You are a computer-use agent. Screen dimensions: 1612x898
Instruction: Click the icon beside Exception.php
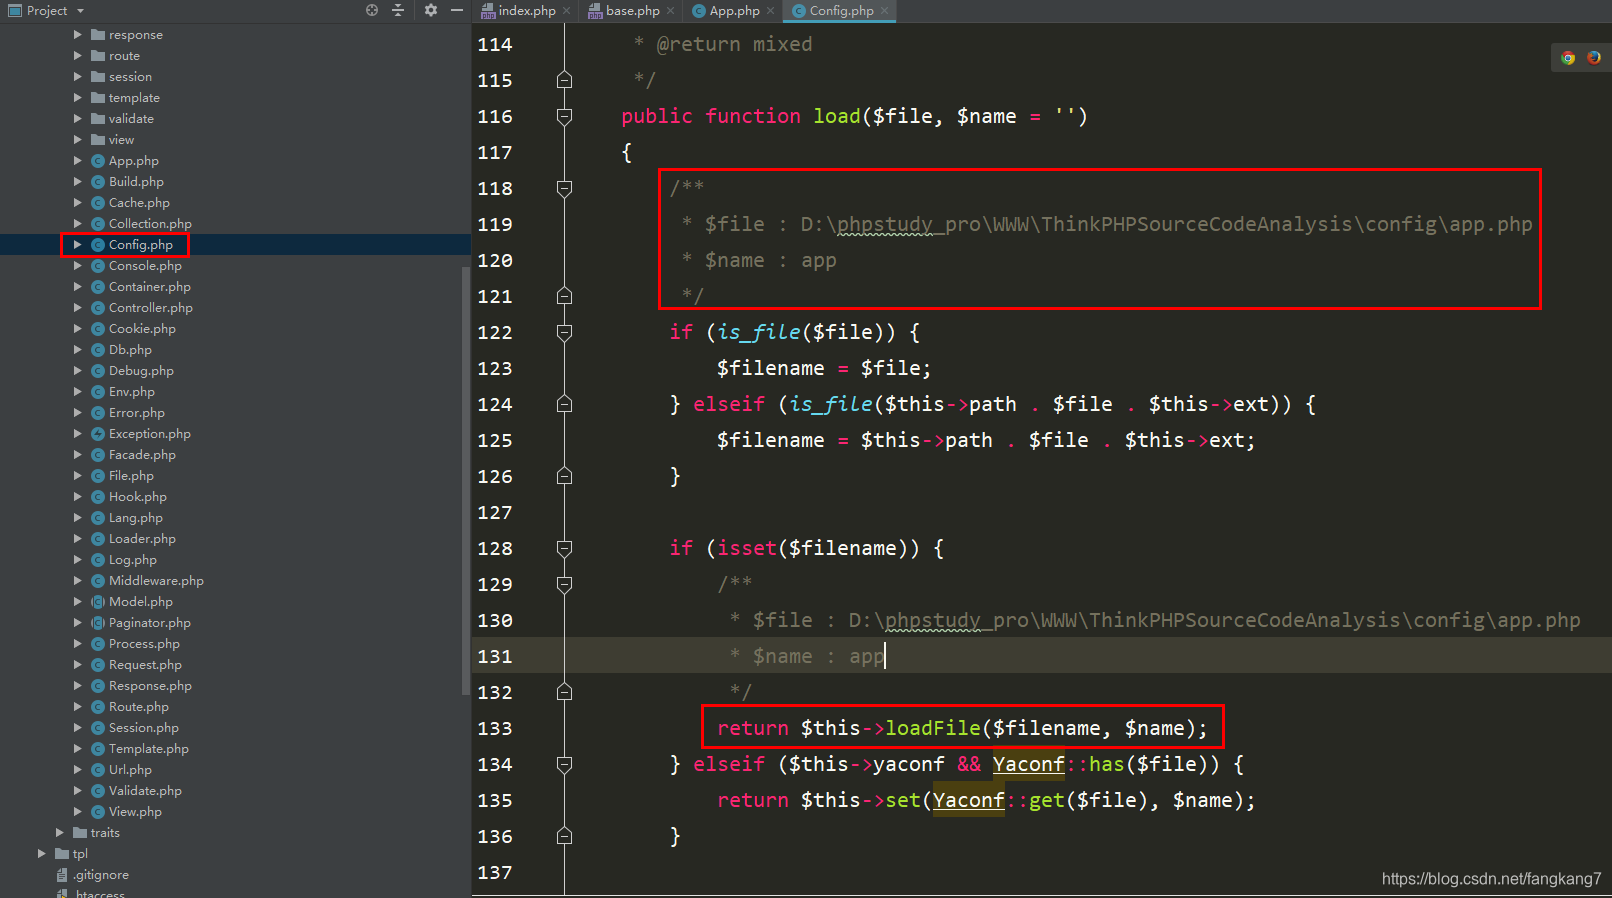(x=98, y=434)
